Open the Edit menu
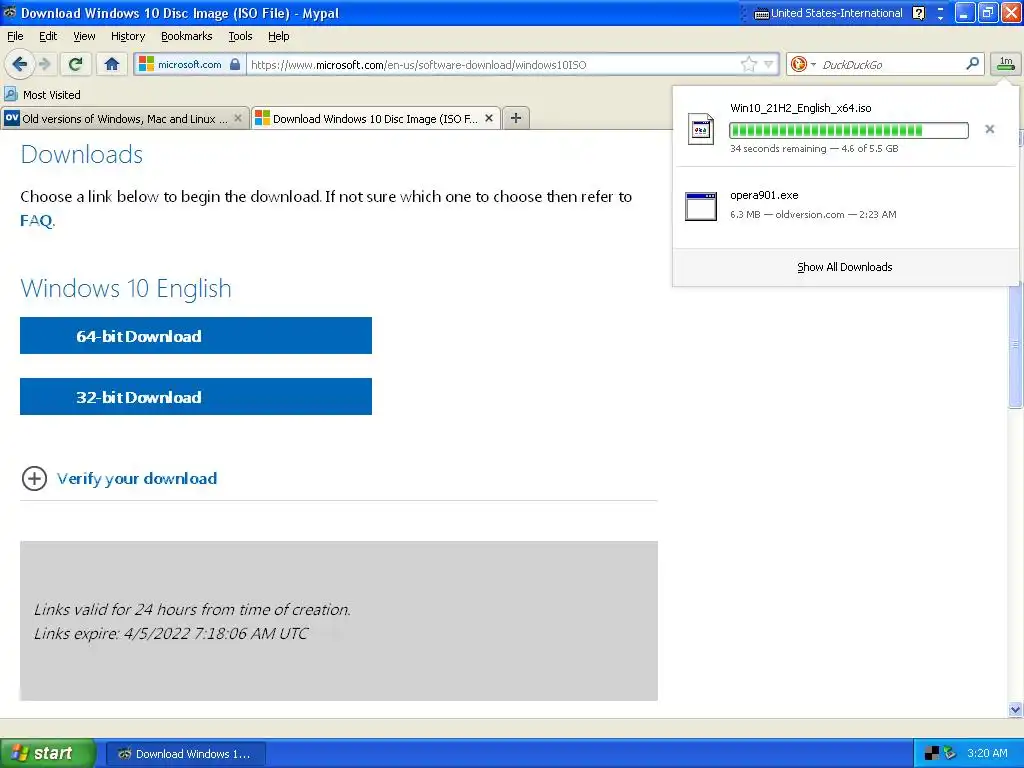 tap(48, 36)
